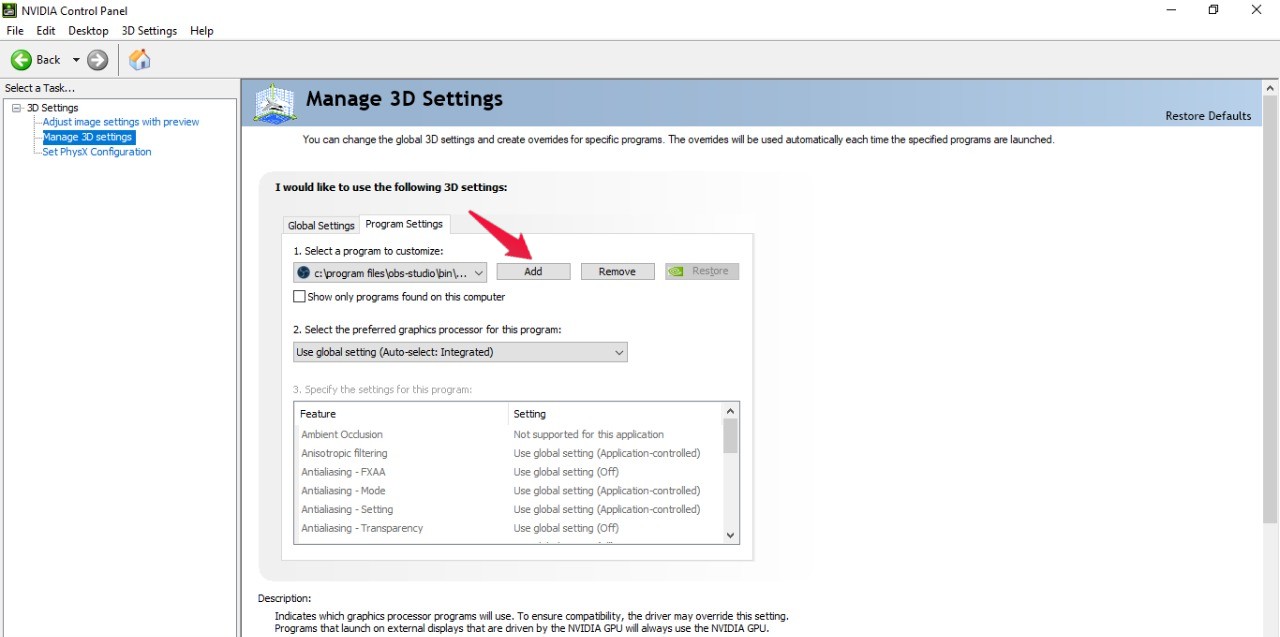Click the Restore Defaults link

coord(1208,116)
